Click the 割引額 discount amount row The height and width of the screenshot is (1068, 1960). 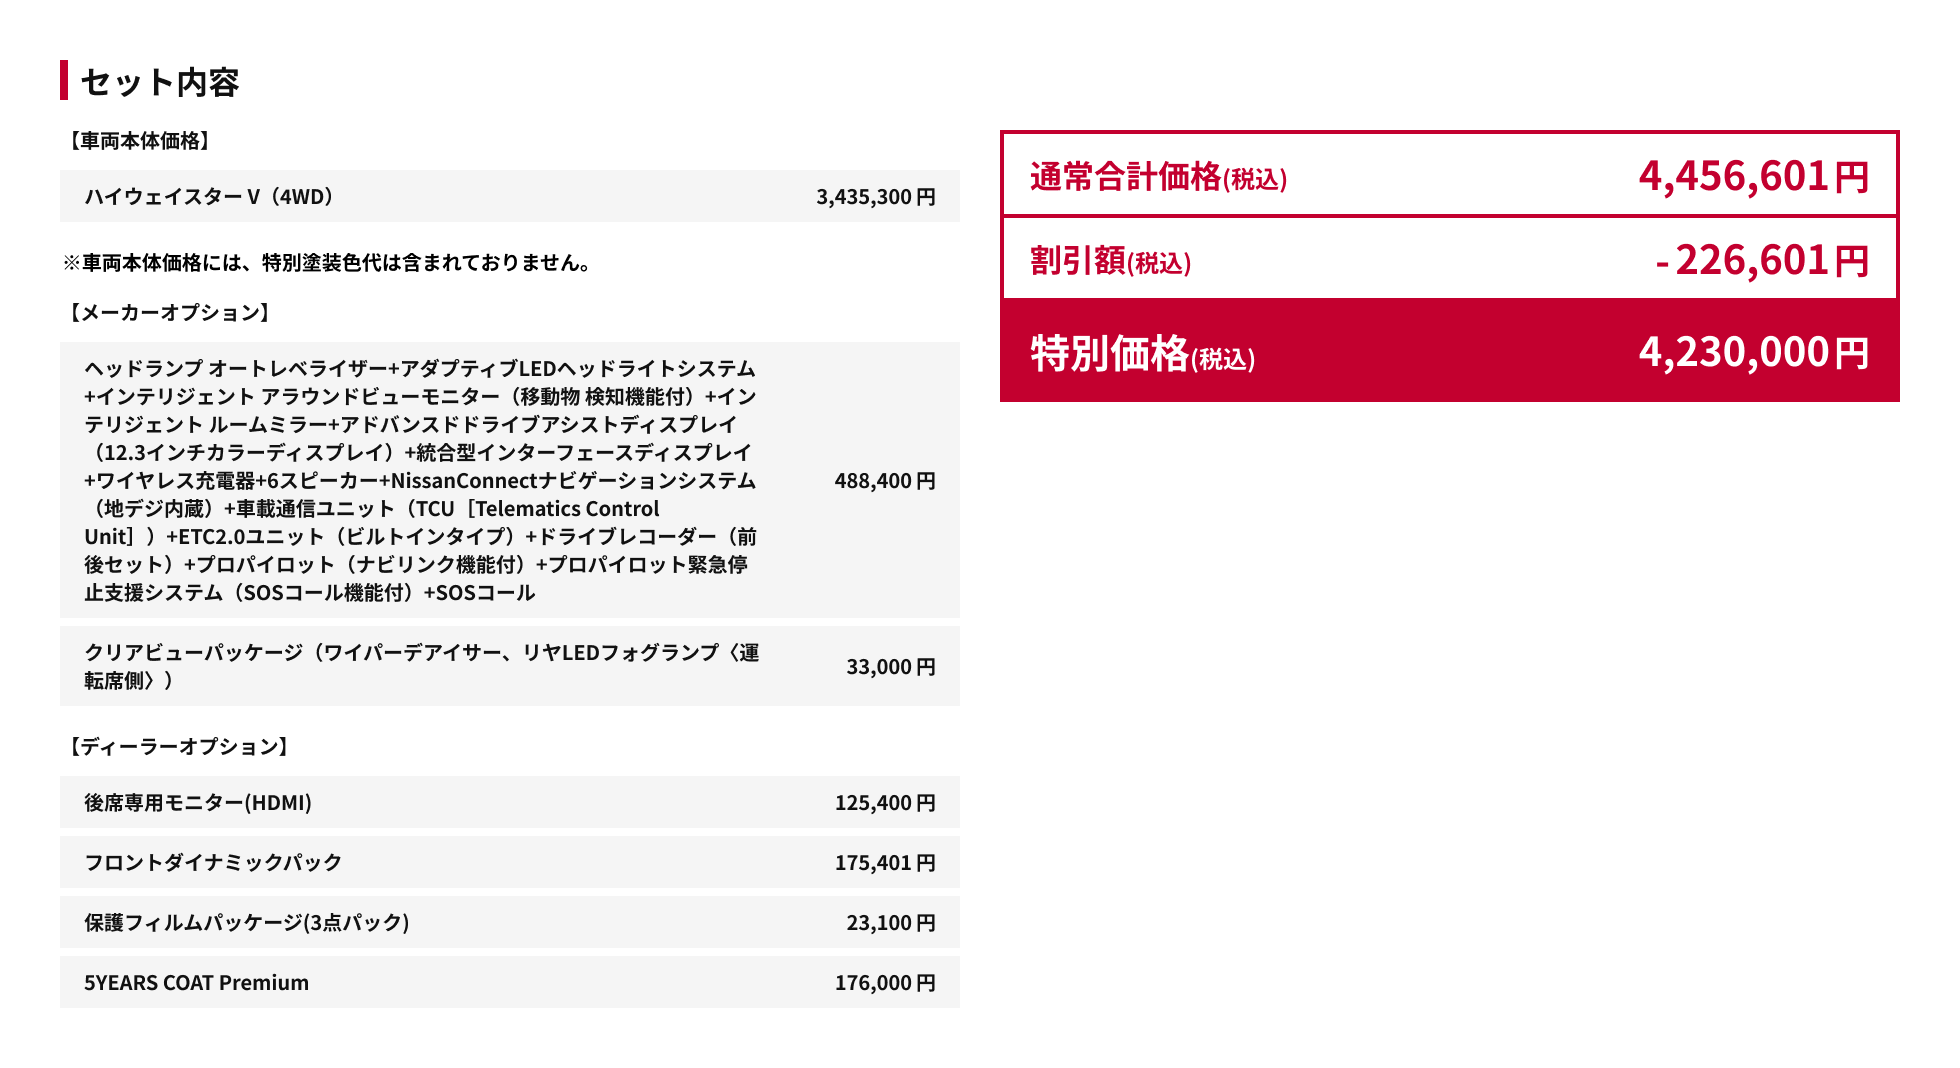pyautogui.click(x=1449, y=260)
